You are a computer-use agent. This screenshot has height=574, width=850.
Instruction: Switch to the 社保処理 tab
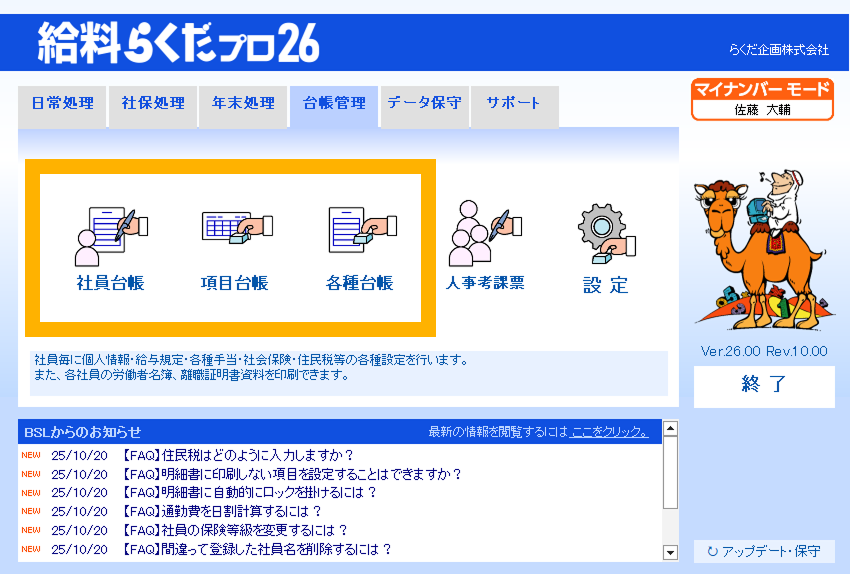tap(153, 104)
